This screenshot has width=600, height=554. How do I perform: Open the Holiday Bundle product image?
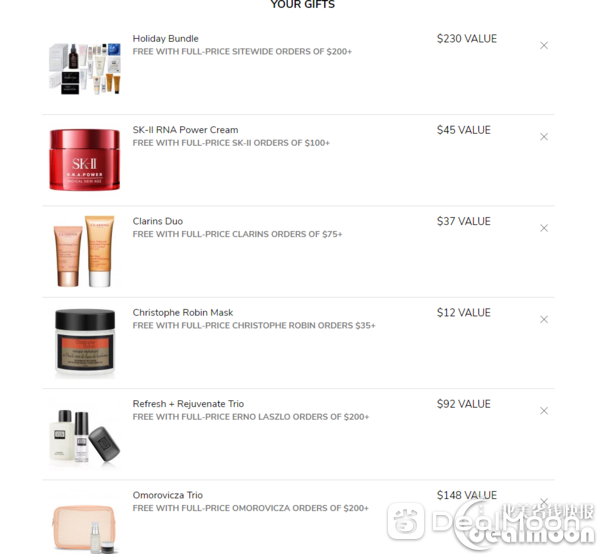click(85, 68)
